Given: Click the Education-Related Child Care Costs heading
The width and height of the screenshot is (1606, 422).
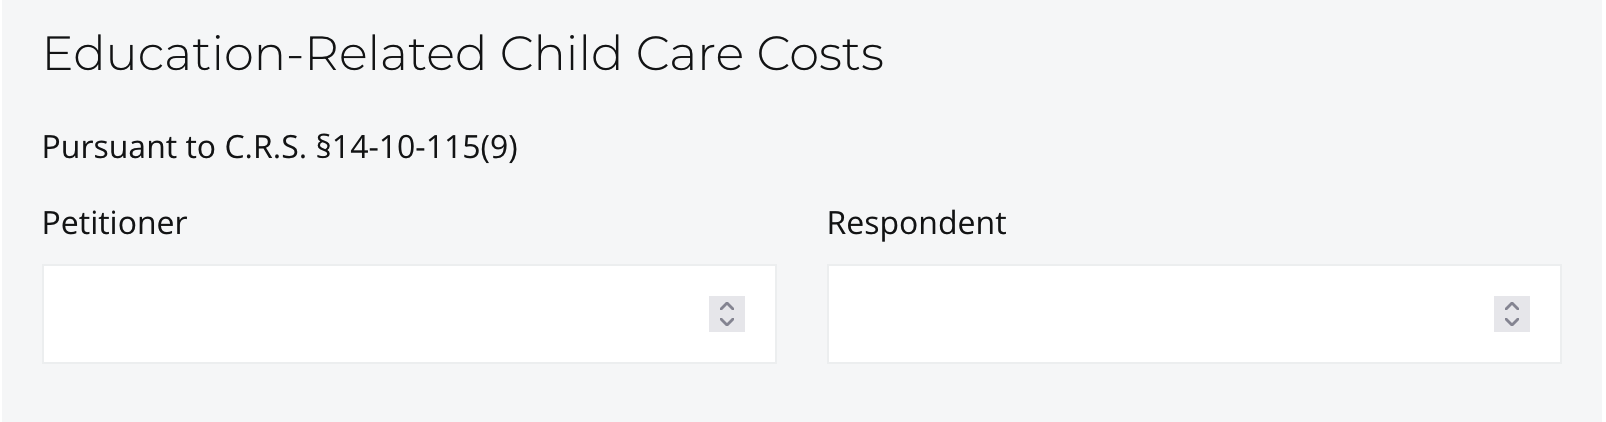Looking at the screenshot, I should pos(463,54).
